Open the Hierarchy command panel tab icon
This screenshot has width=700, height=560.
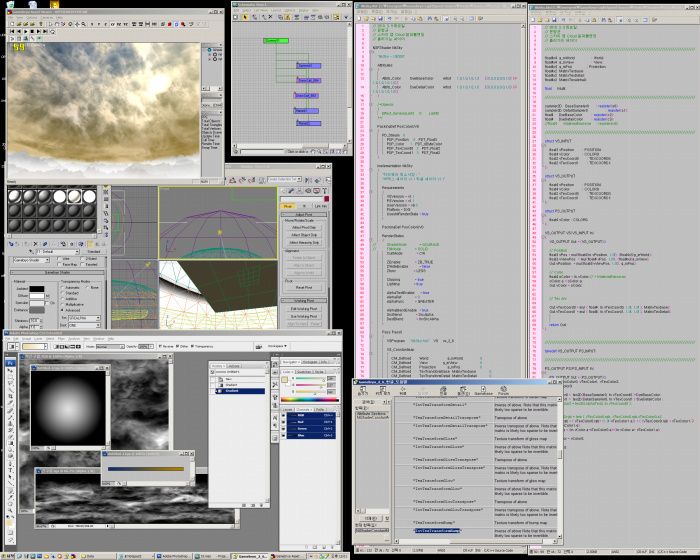pos(300,191)
